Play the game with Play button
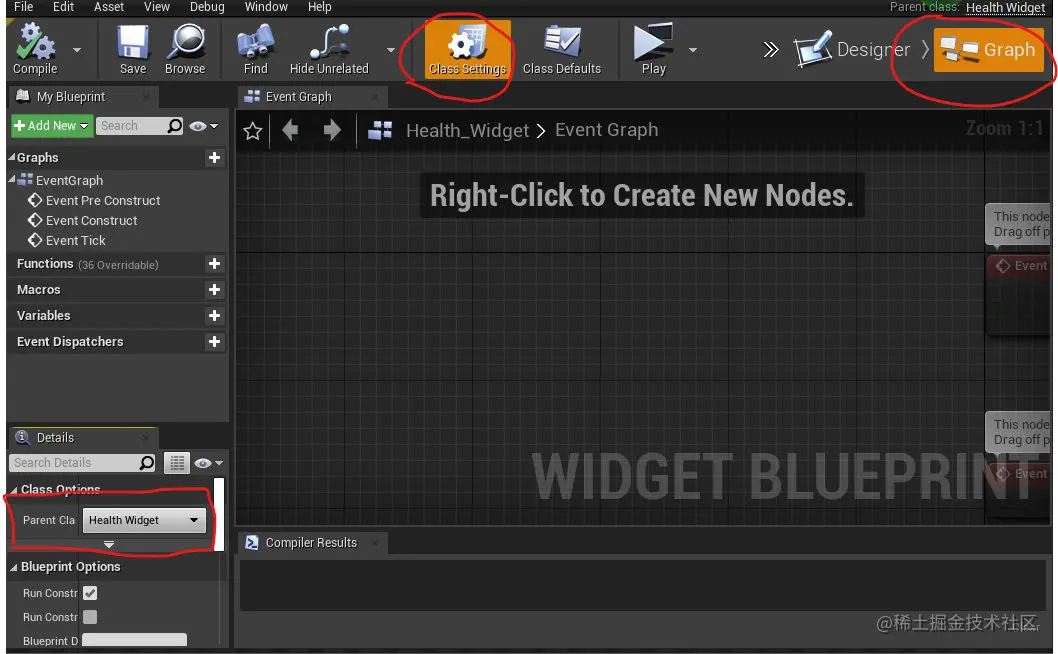1058x654 pixels. tap(653, 49)
